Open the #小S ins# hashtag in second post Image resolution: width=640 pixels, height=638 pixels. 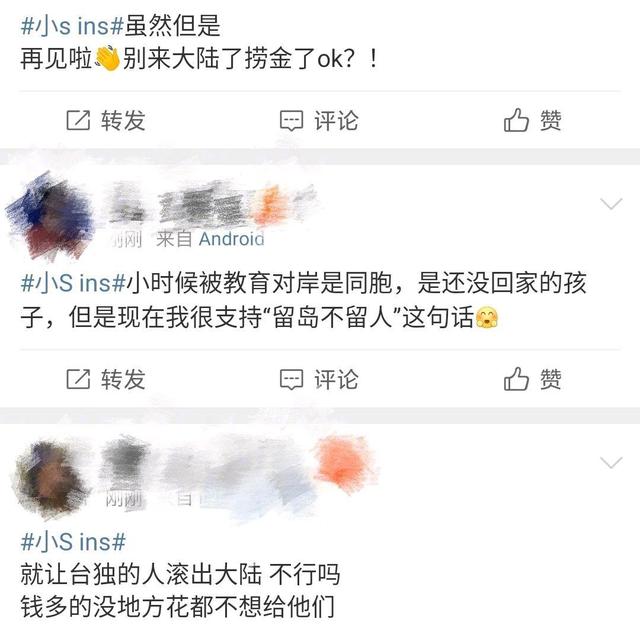coord(73,283)
